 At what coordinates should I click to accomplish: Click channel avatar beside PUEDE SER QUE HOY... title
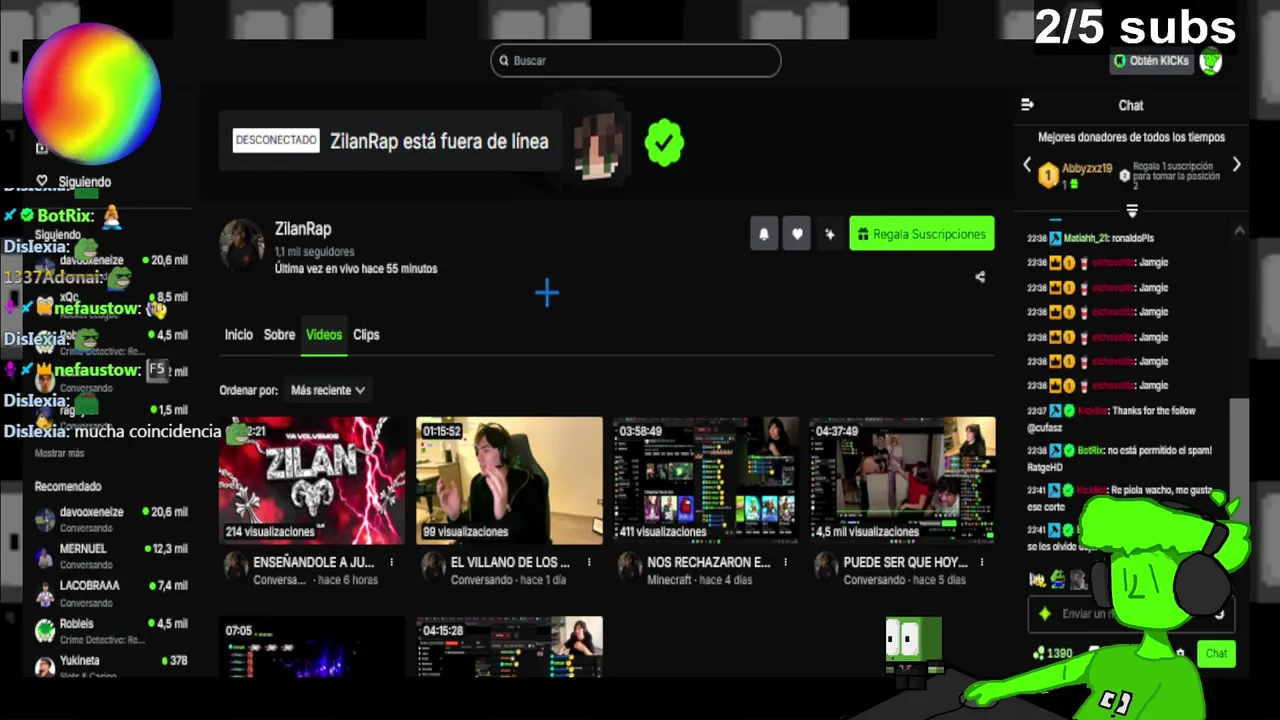(826, 566)
